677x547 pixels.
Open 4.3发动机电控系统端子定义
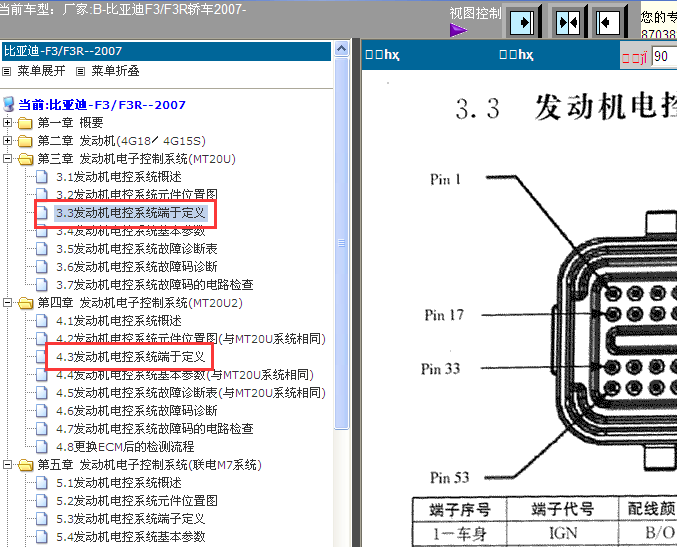130,357
